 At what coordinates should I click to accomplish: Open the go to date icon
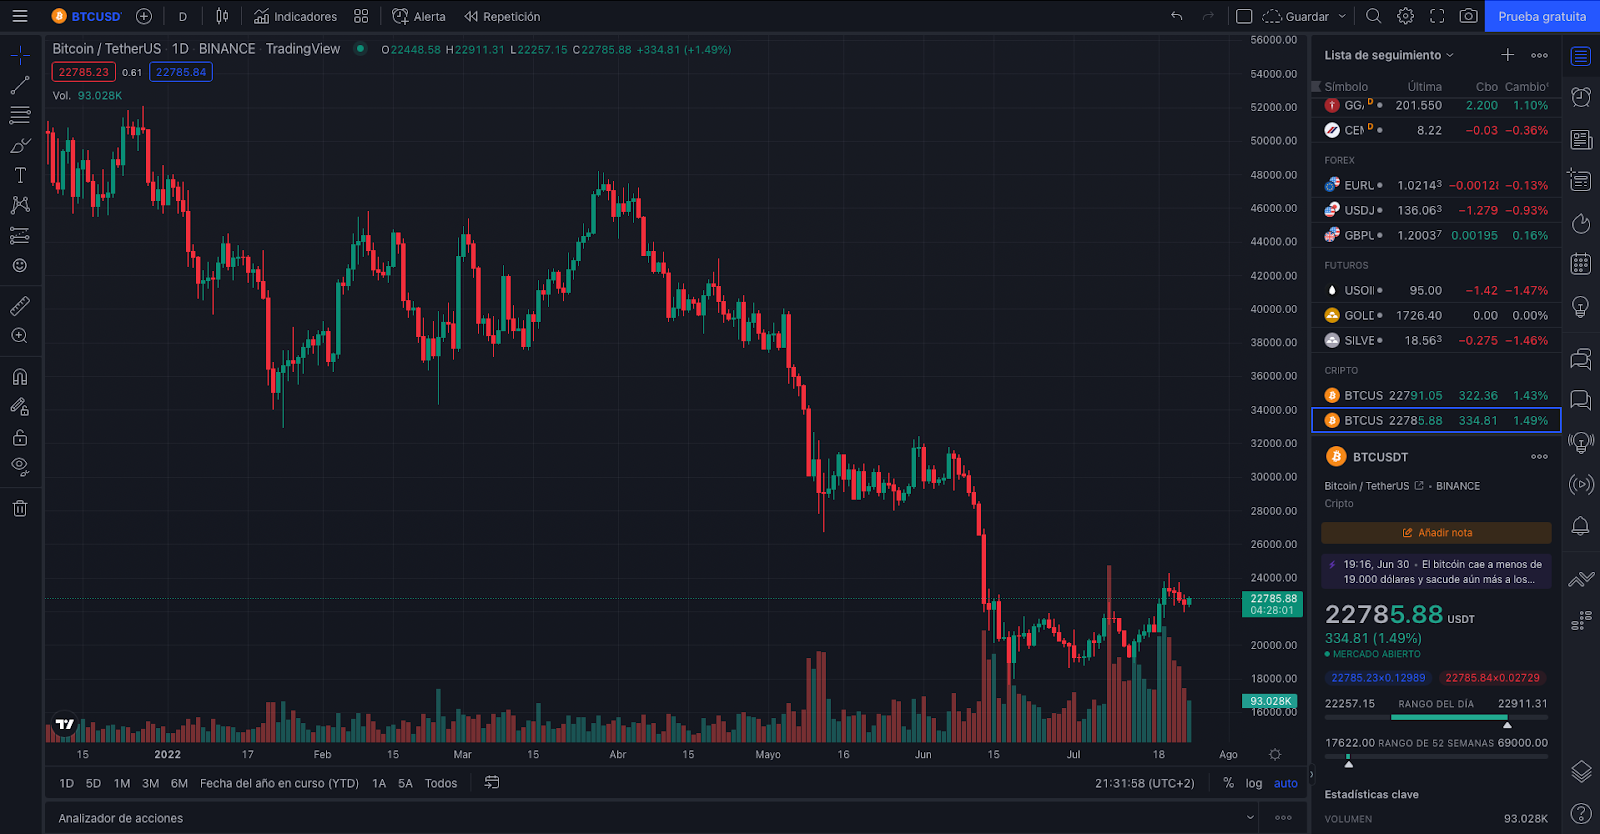pyautogui.click(x=492, y=783)
